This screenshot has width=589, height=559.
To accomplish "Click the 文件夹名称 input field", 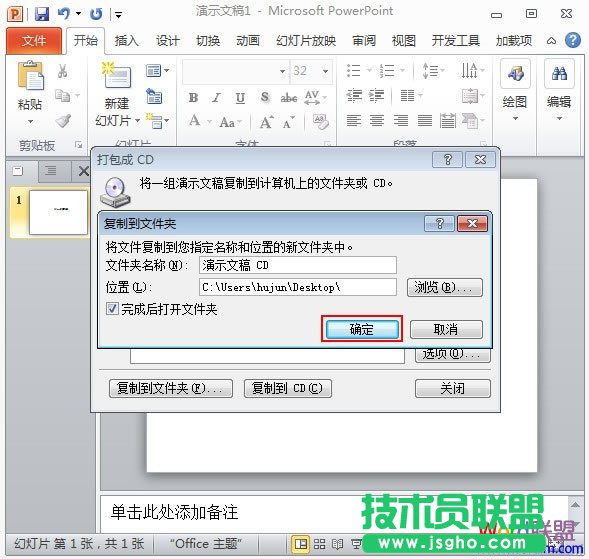I will 298,265.
